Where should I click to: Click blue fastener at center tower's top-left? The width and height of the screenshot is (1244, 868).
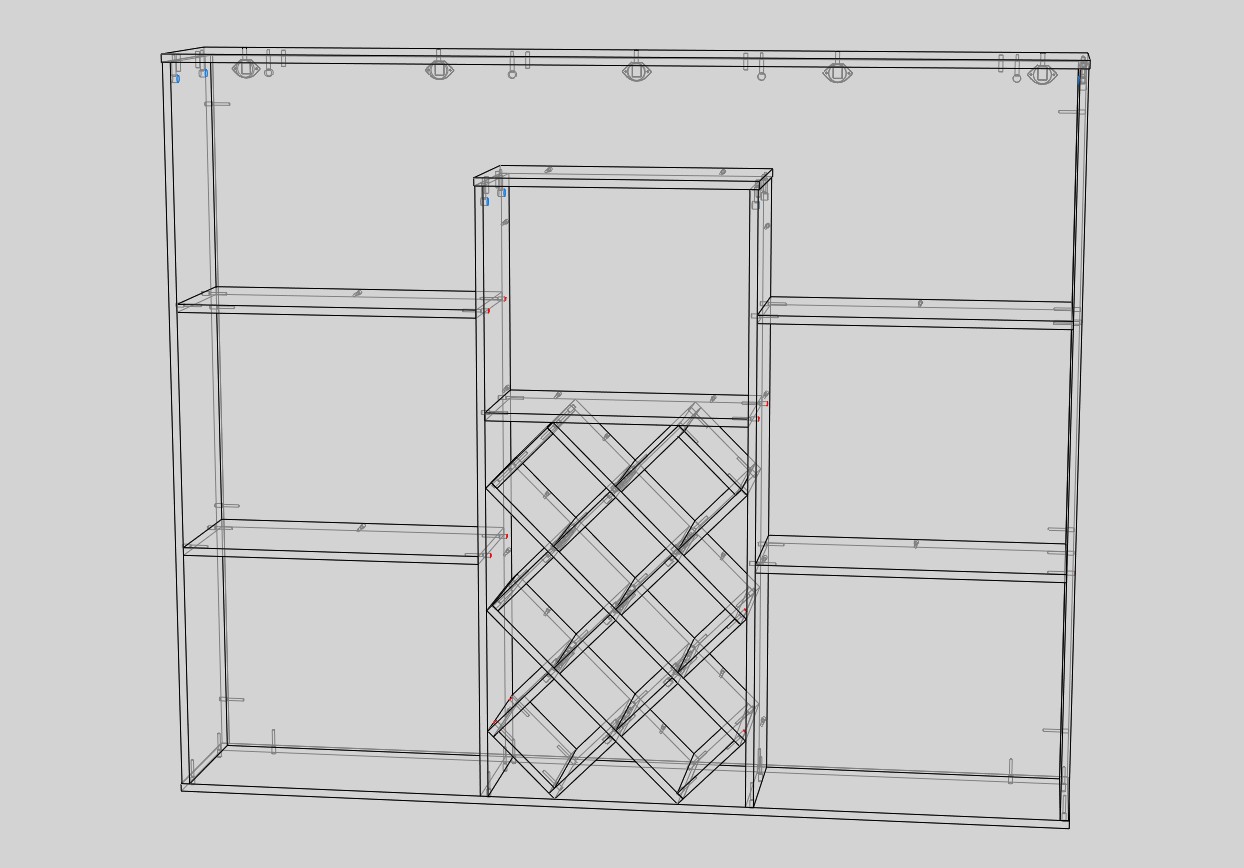click(x=485, y=201)
